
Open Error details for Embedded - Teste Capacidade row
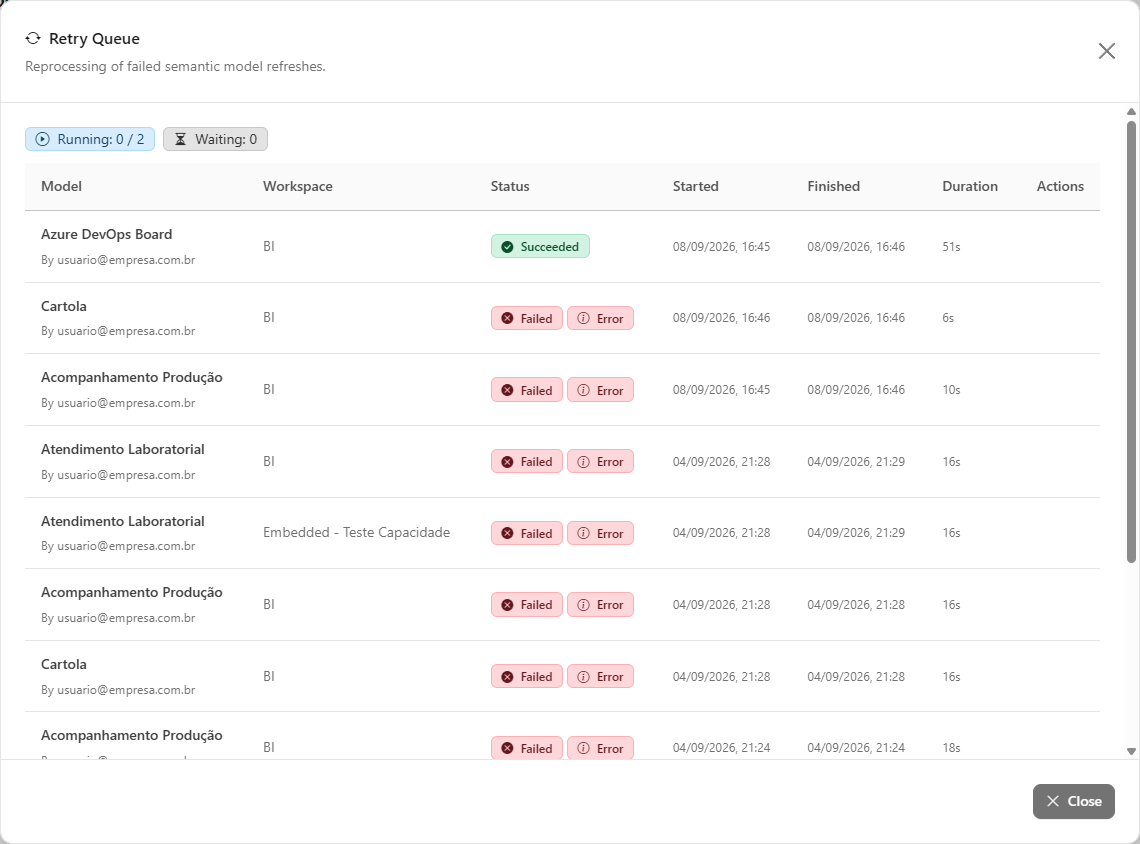pos(601,534)
